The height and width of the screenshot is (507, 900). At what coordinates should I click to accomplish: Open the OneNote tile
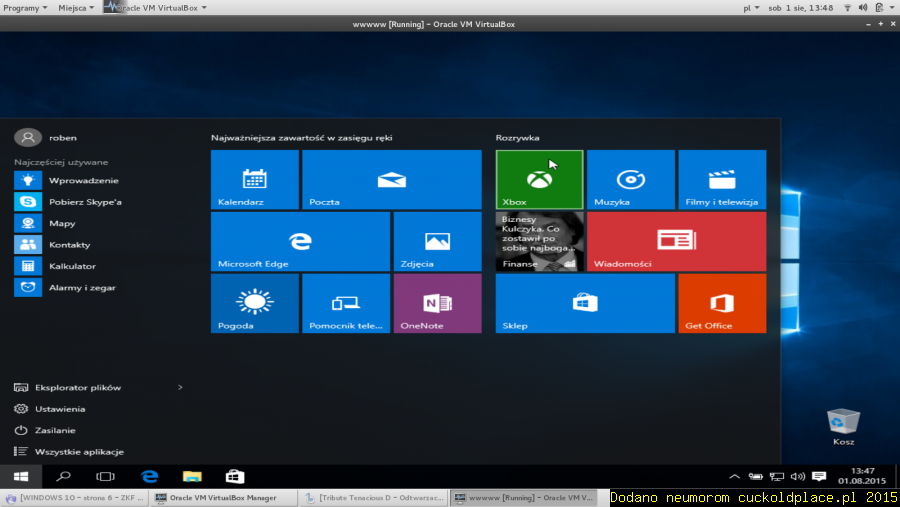437,303
